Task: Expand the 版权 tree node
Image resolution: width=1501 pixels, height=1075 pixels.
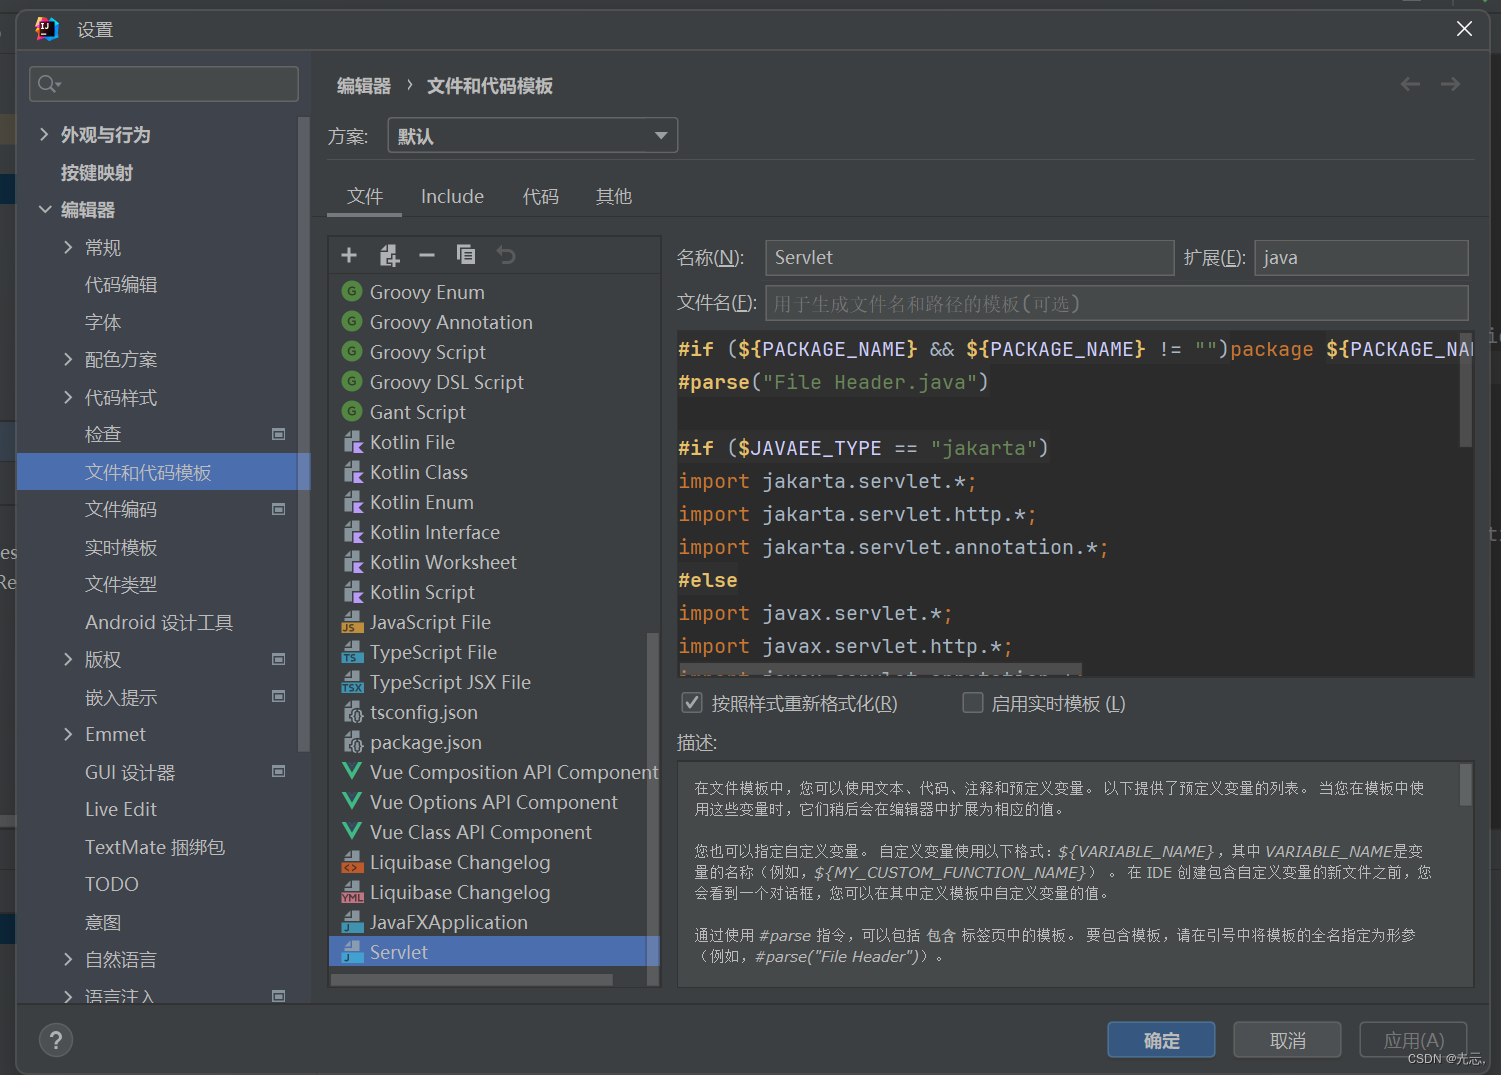Action: [68, 659]
